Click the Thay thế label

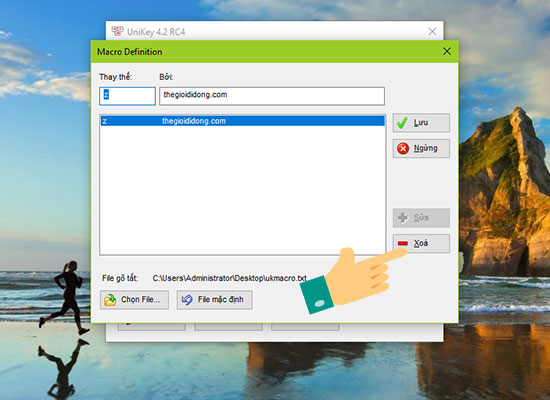pyautogui.click(x=115, y=76)
